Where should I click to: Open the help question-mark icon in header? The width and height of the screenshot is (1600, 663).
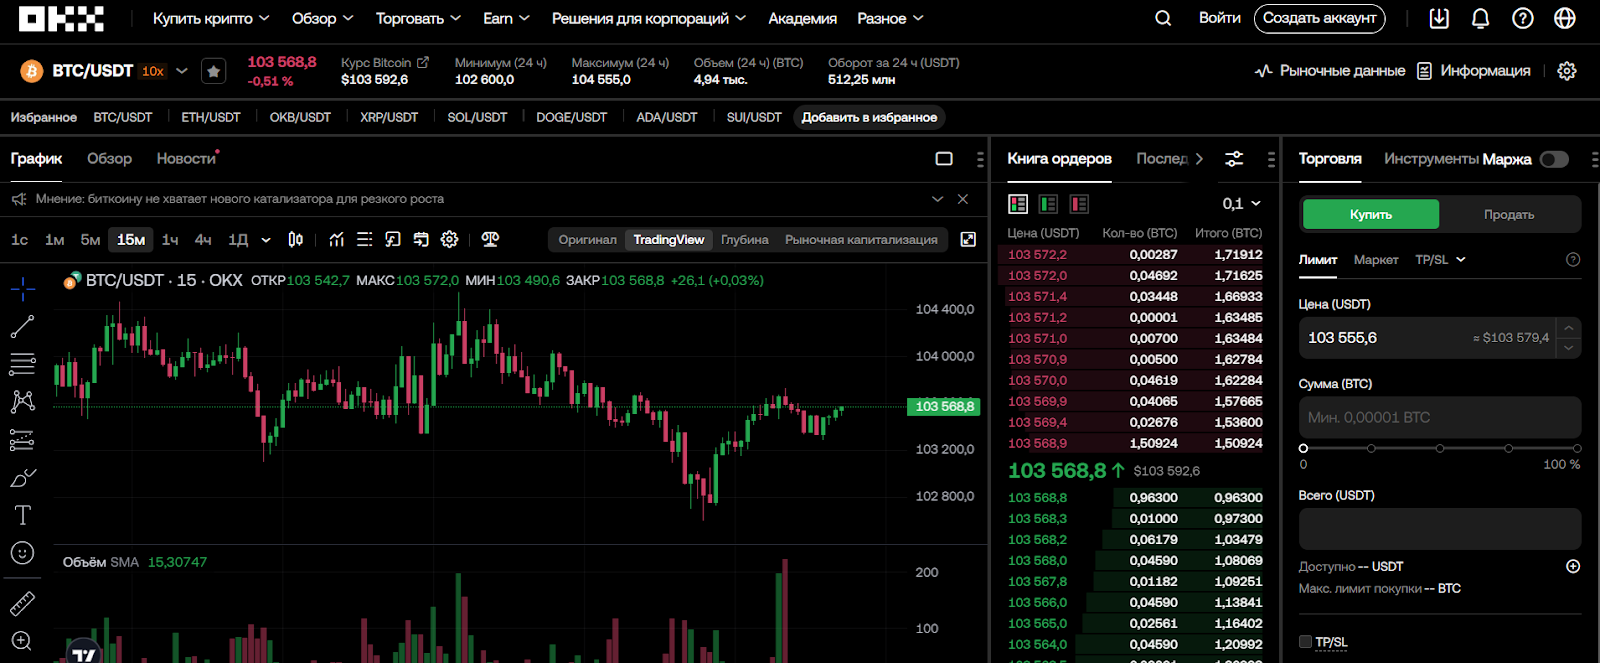tap(1523, 18)
